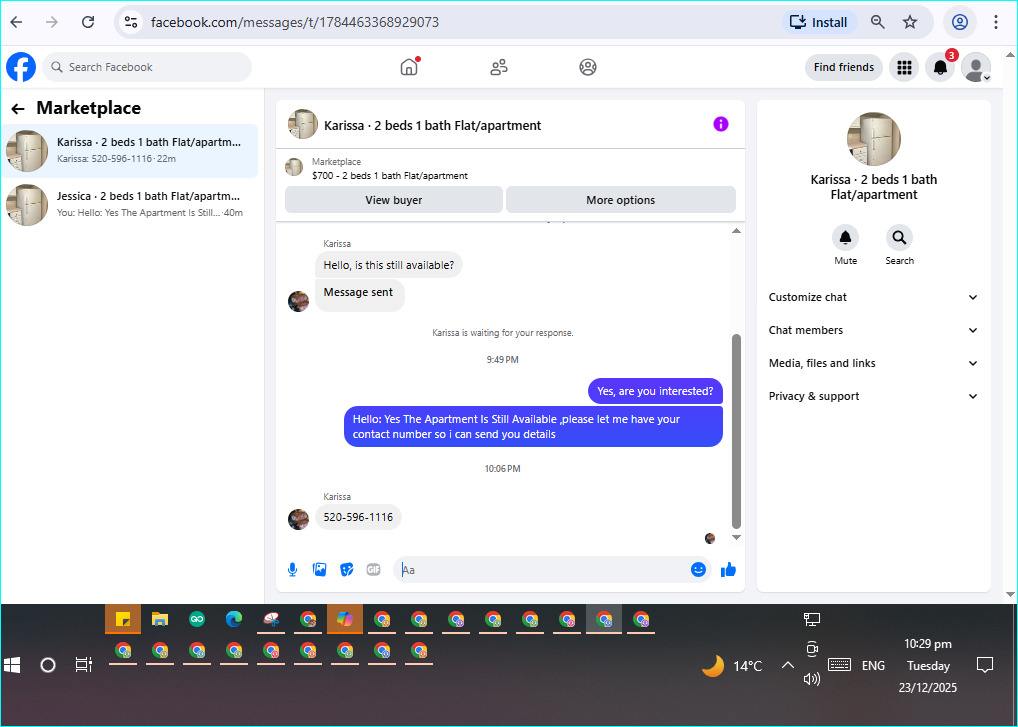Open the Notifications bell with badge 3
The width and height of the screenshot is (1018, 727).
[940, 67]
